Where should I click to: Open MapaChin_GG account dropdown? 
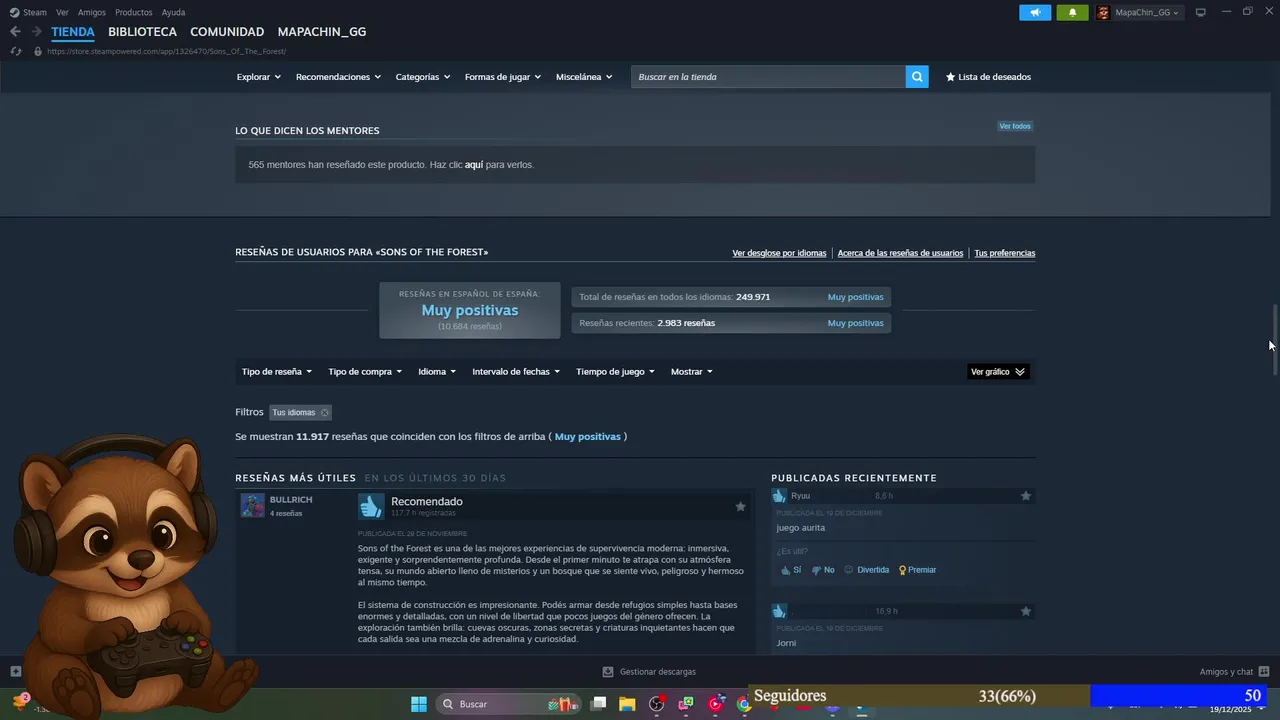point(1148,12)
